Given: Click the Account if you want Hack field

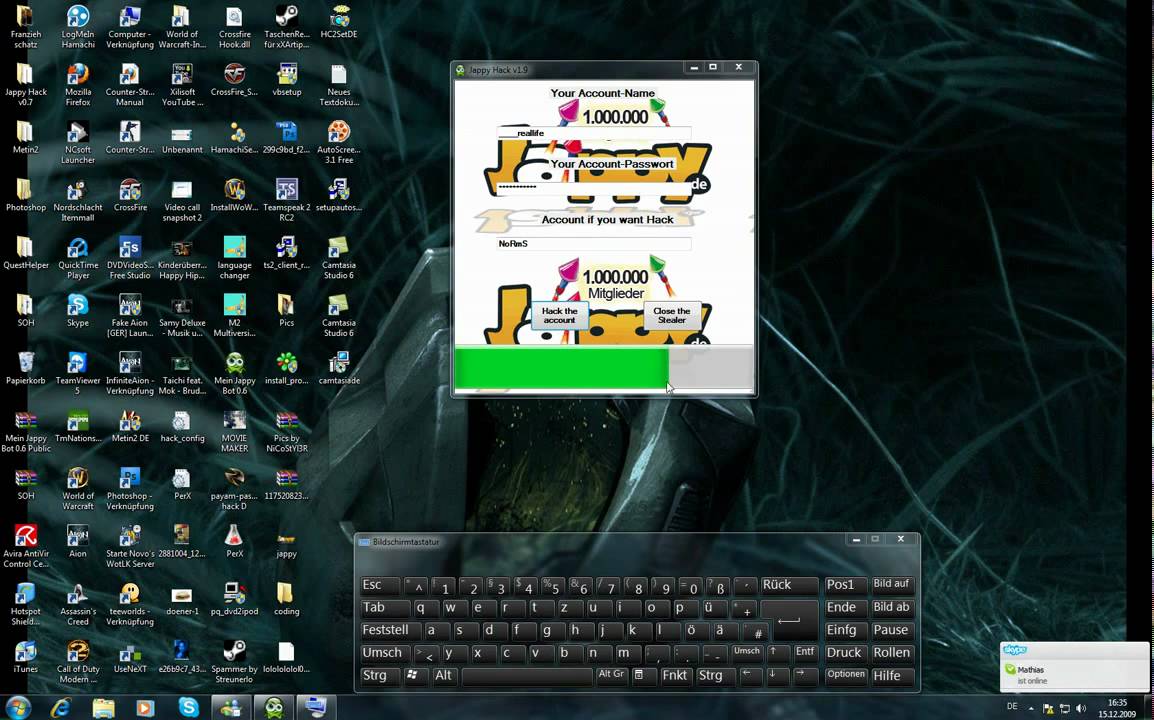Looking at the screenshot, I should click(x=594, y=244).
